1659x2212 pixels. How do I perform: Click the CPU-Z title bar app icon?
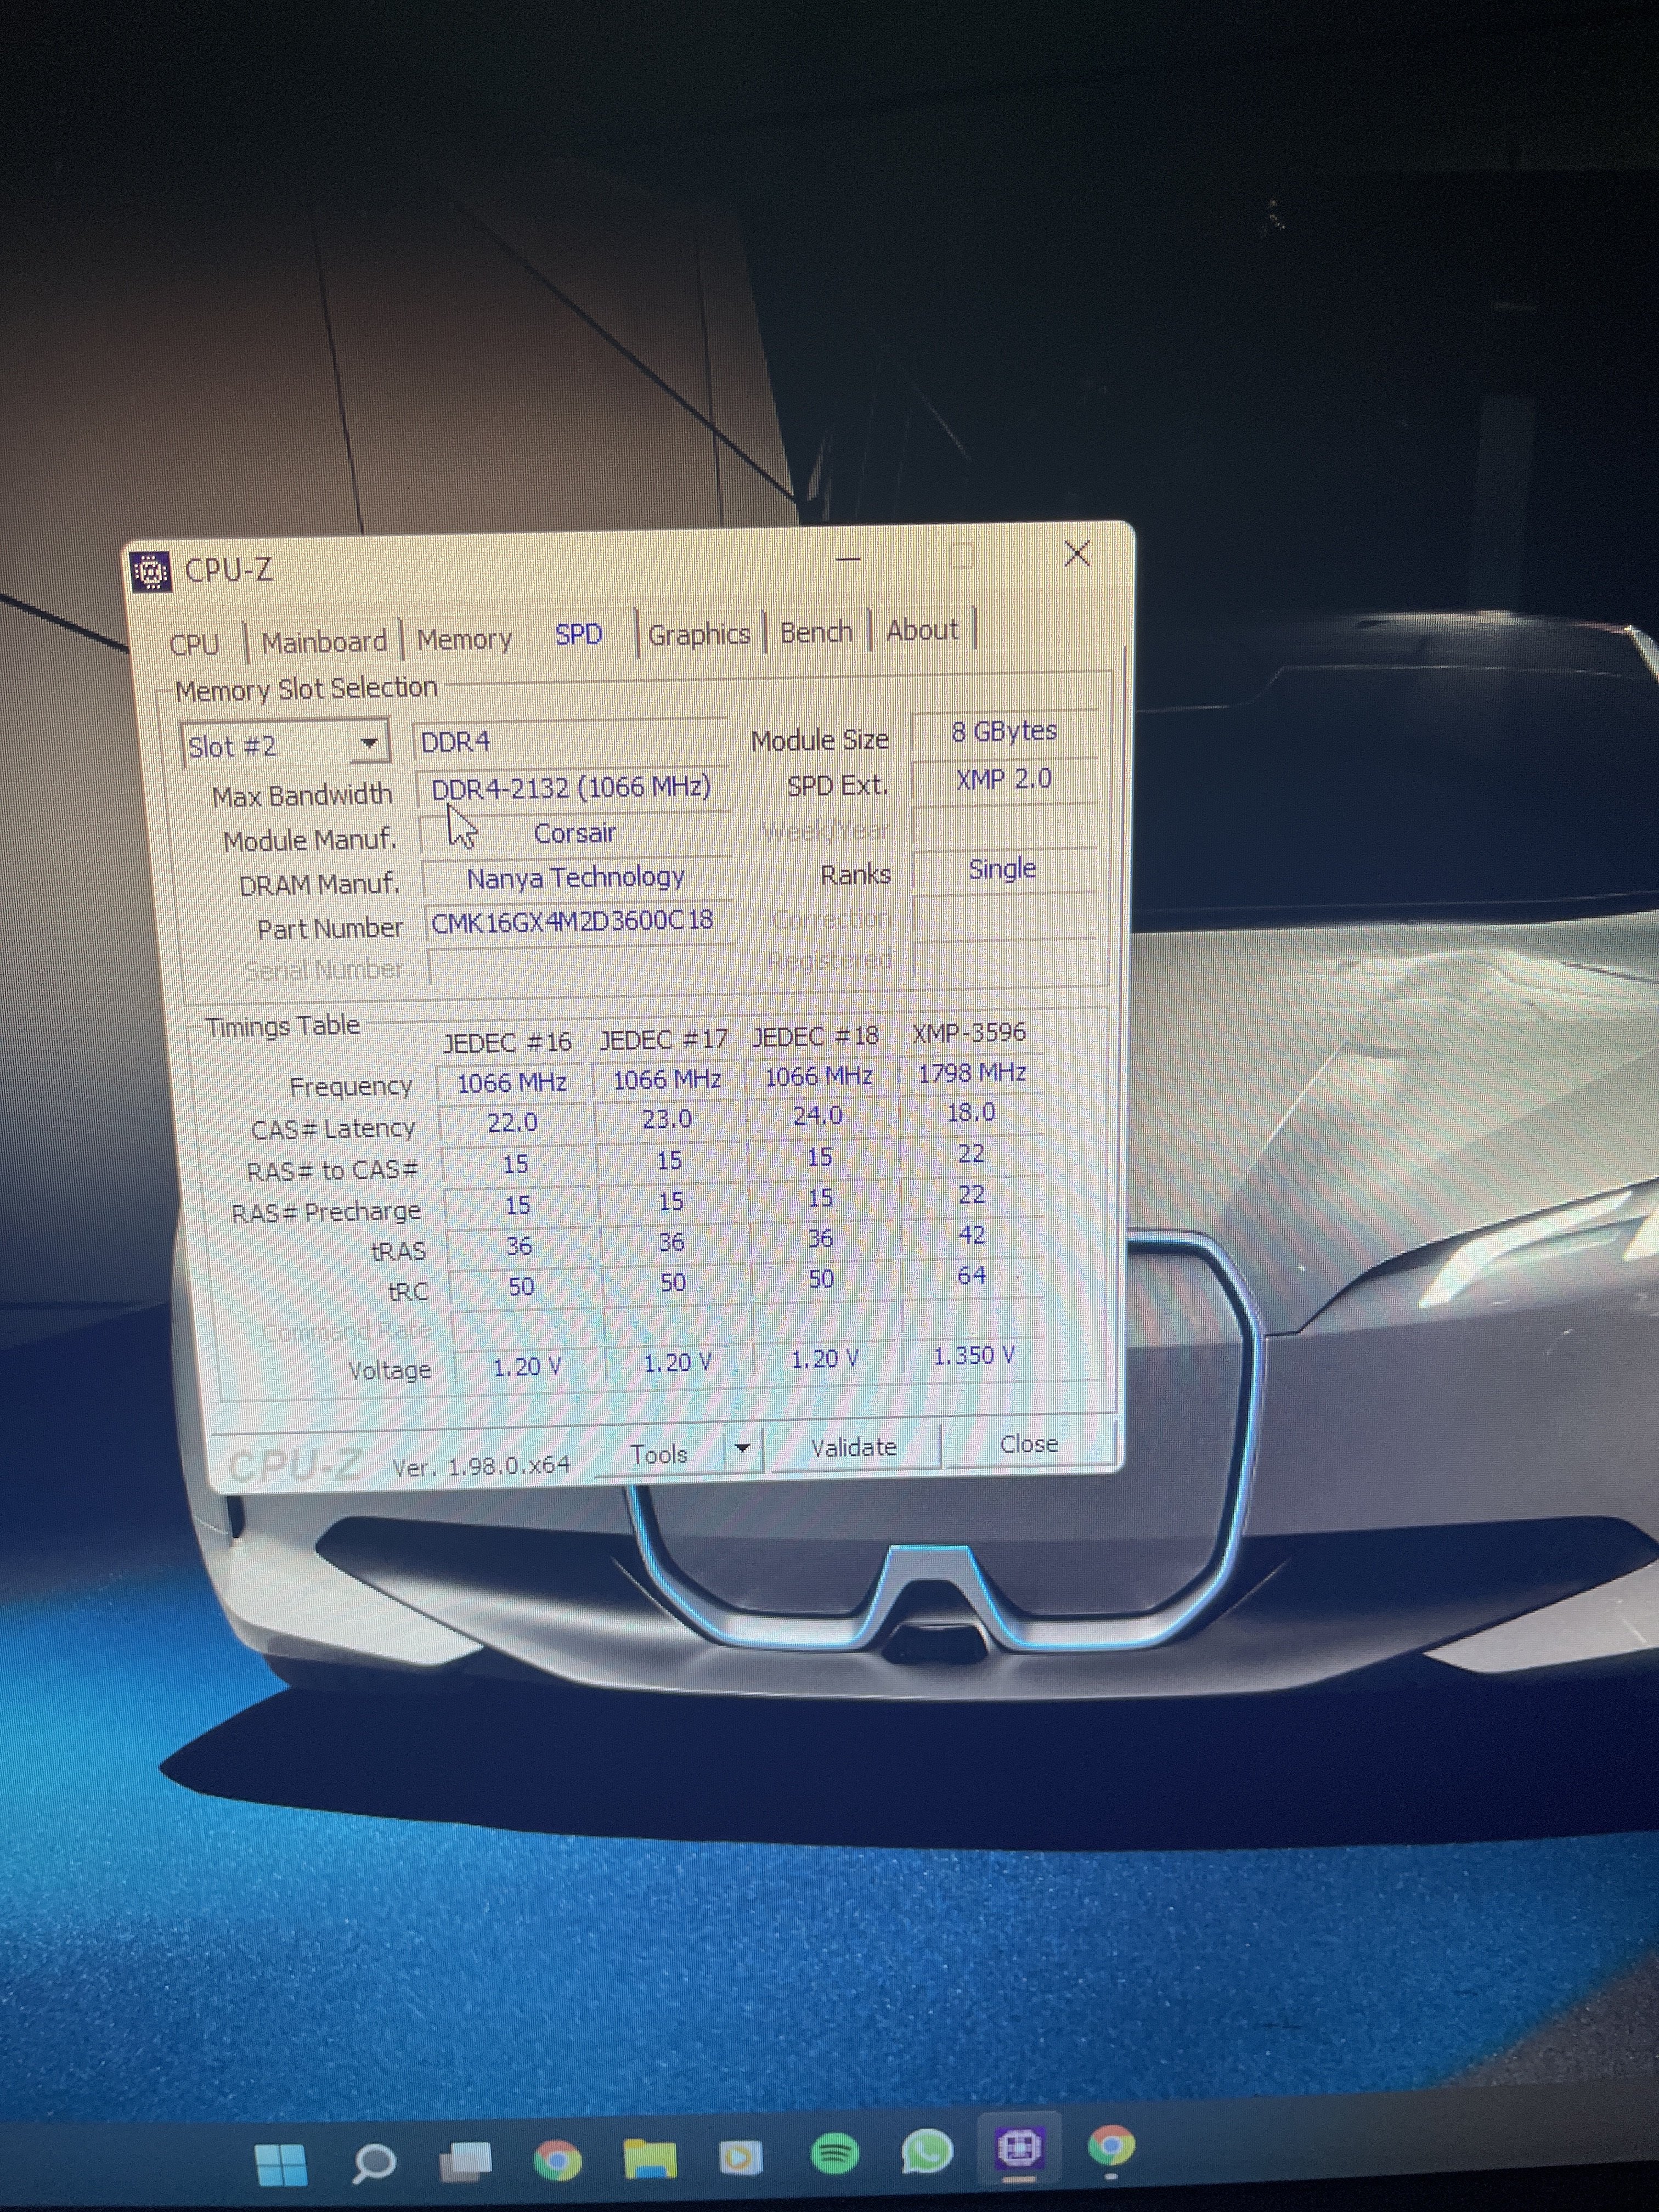(152, 572)
